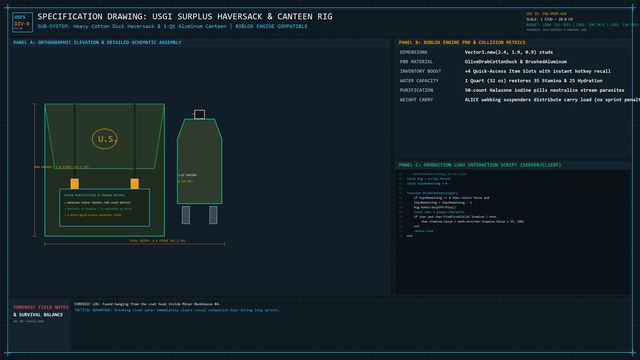Click the USFS DIV-9 badge logo
This screenshot has width=640, height=360.
click(x=22, y=22)
